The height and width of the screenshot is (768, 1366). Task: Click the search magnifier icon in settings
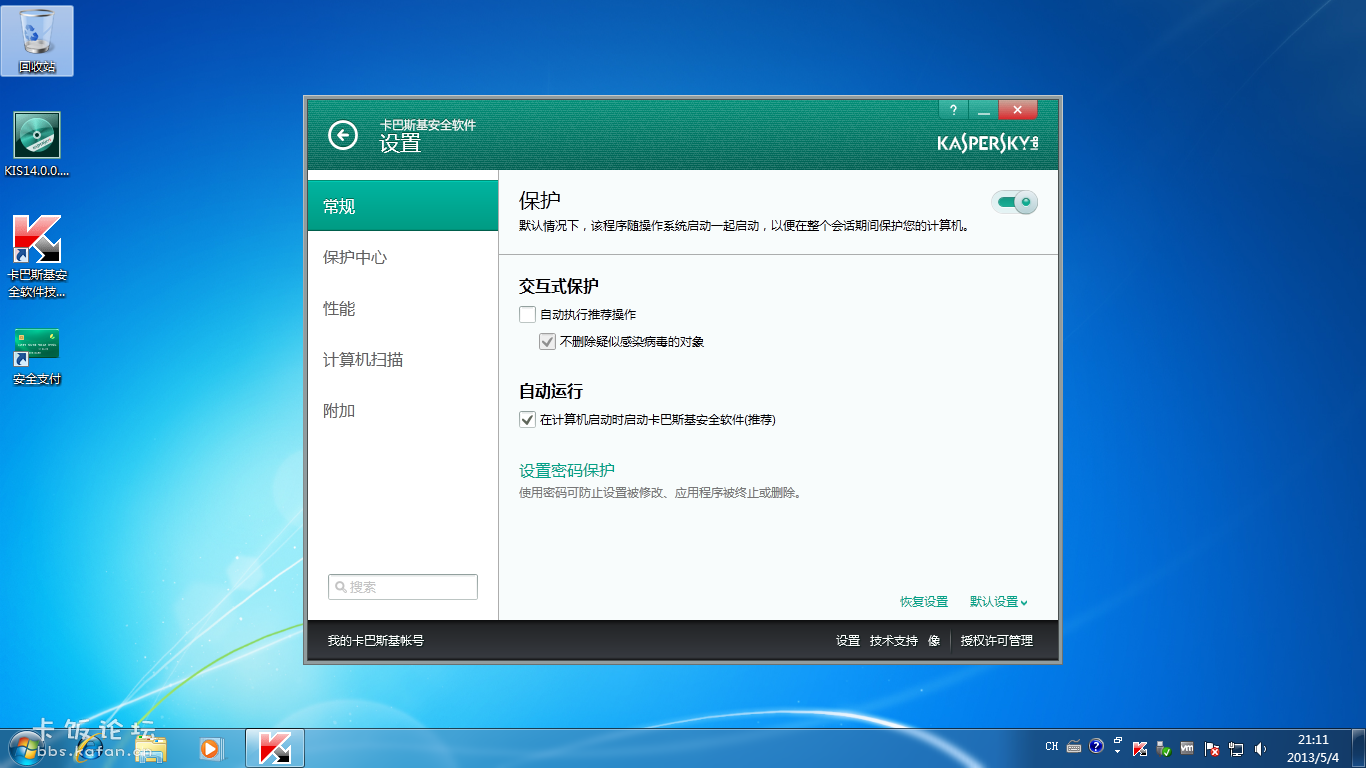(x=341, y=587)
